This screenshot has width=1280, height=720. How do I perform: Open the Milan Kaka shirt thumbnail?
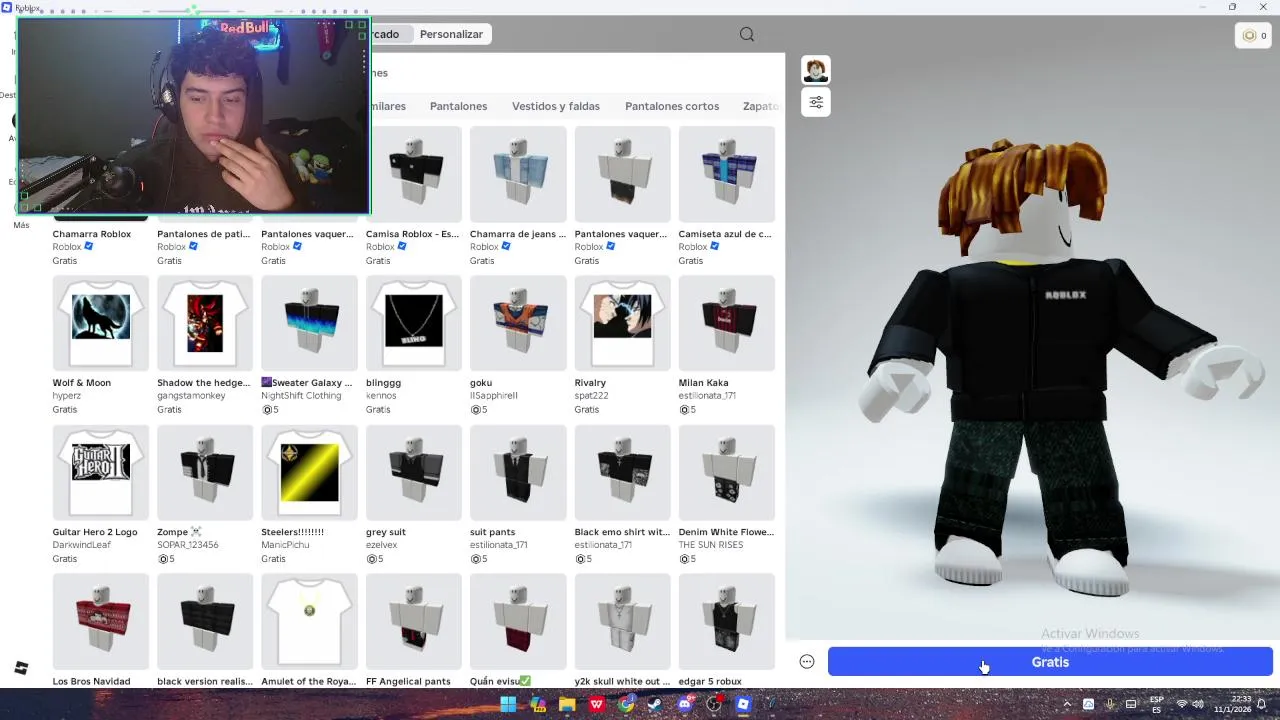[x=727, y=323]
